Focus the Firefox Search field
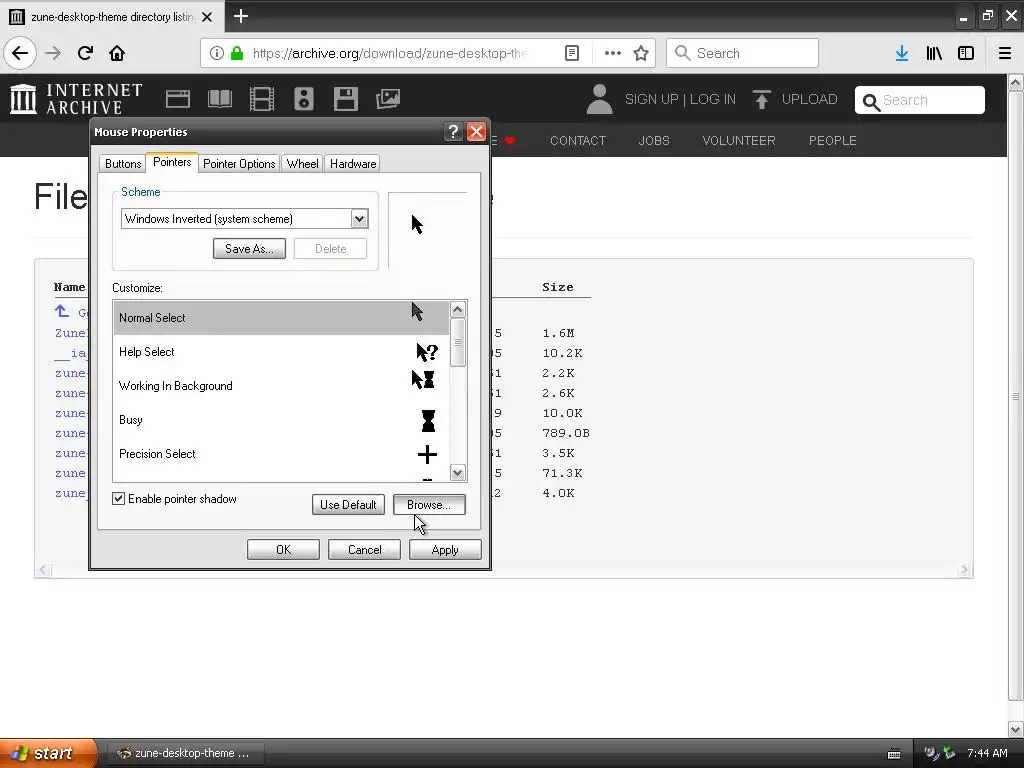Viewport: 1024px width, 768px height. (742, 53)
